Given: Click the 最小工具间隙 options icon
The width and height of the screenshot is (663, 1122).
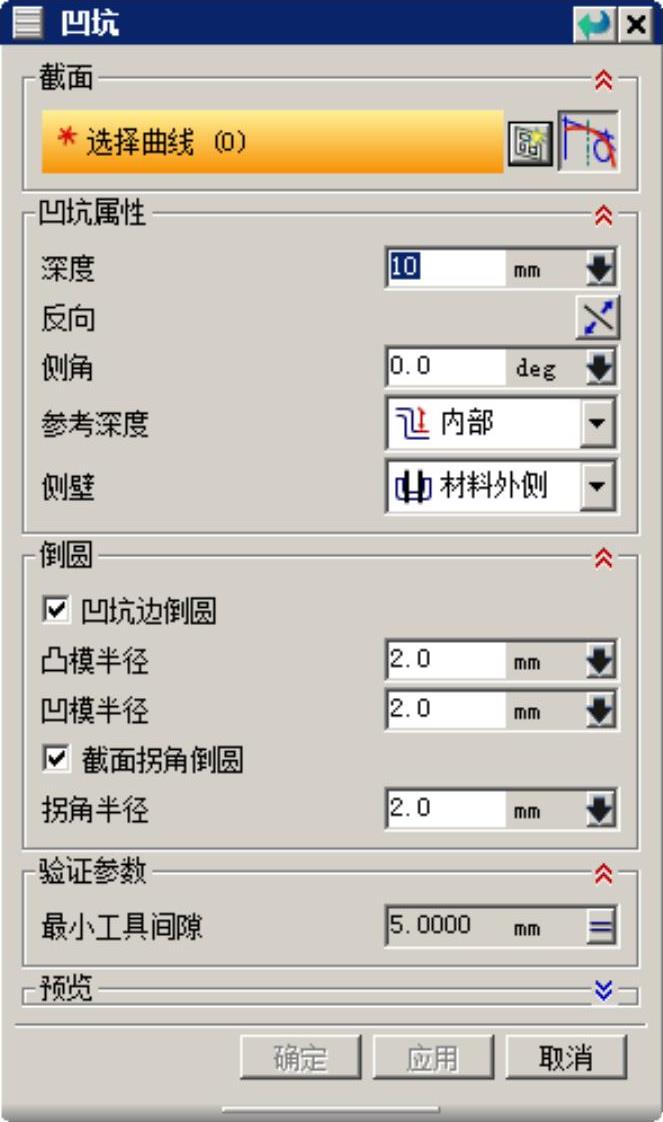Looking at the screenshot, I should point(601,927).
